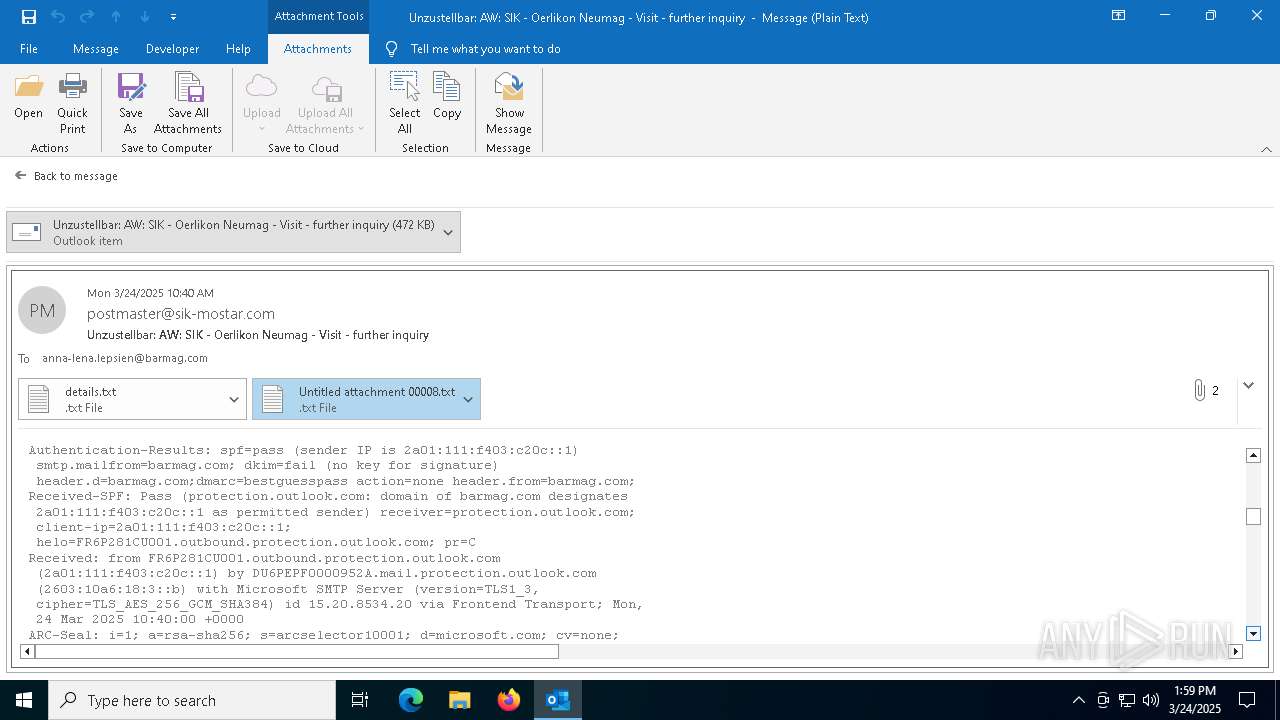
Task: Click Save As in ribbon
Action: (131, 103)
